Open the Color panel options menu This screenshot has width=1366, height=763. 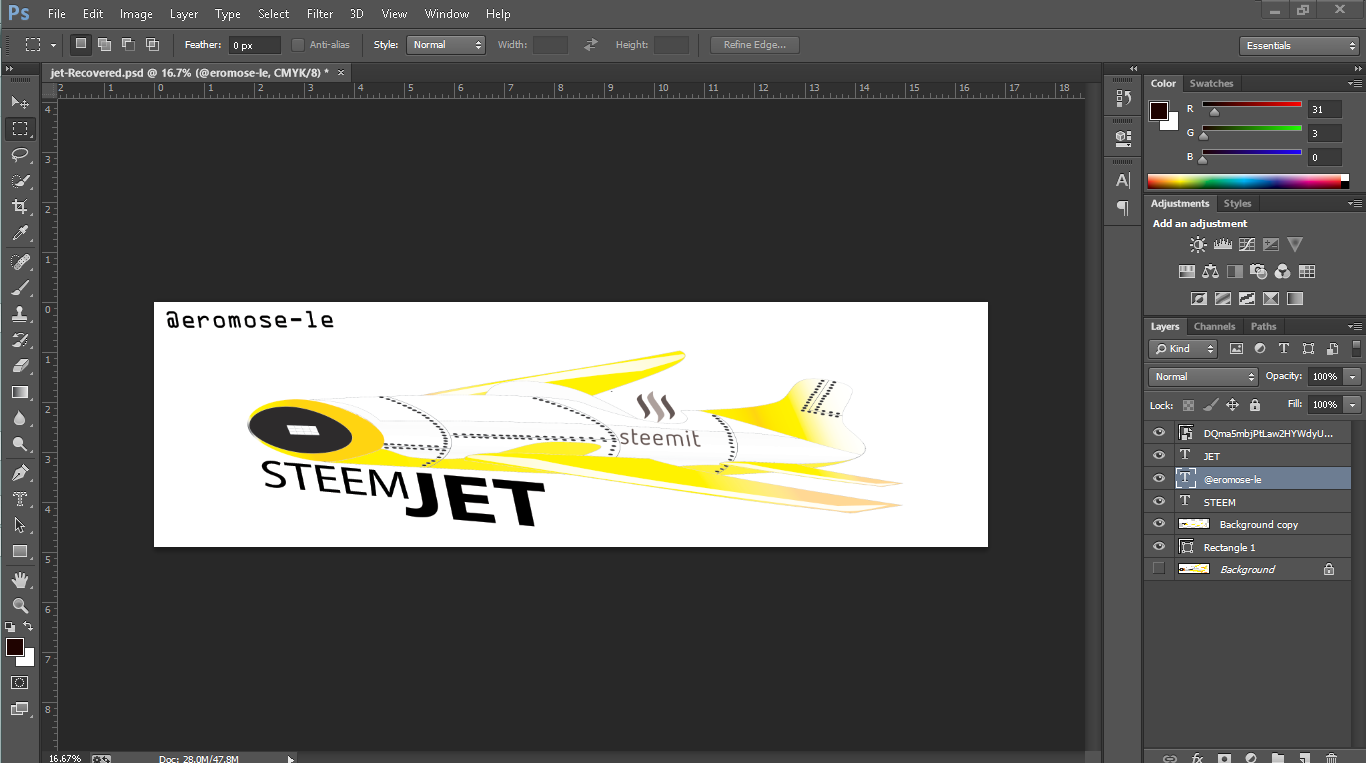click(1354, 84)
